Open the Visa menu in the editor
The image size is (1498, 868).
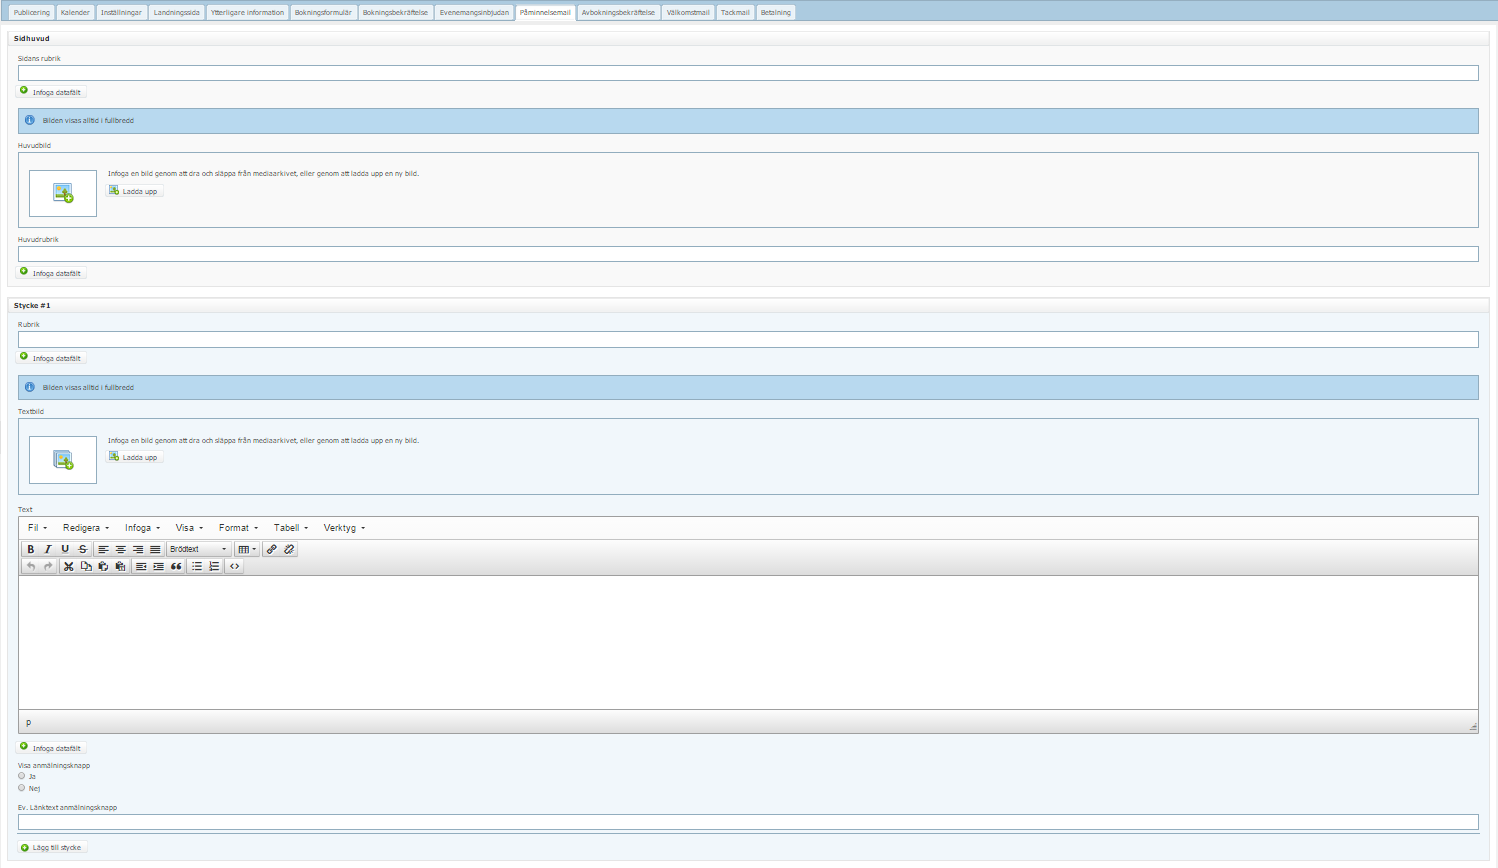(x=189, y=528)
